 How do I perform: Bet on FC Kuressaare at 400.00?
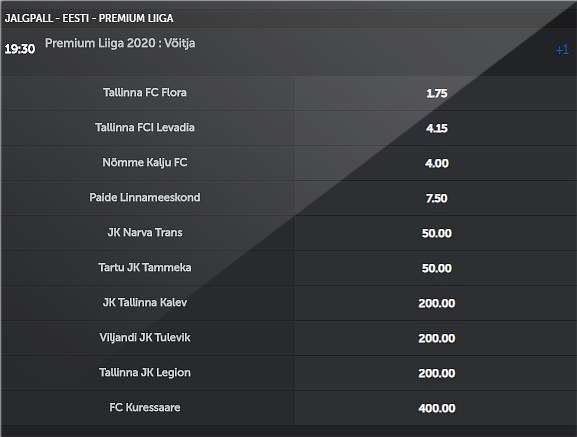pyautogui.click(x=436, y=408)
